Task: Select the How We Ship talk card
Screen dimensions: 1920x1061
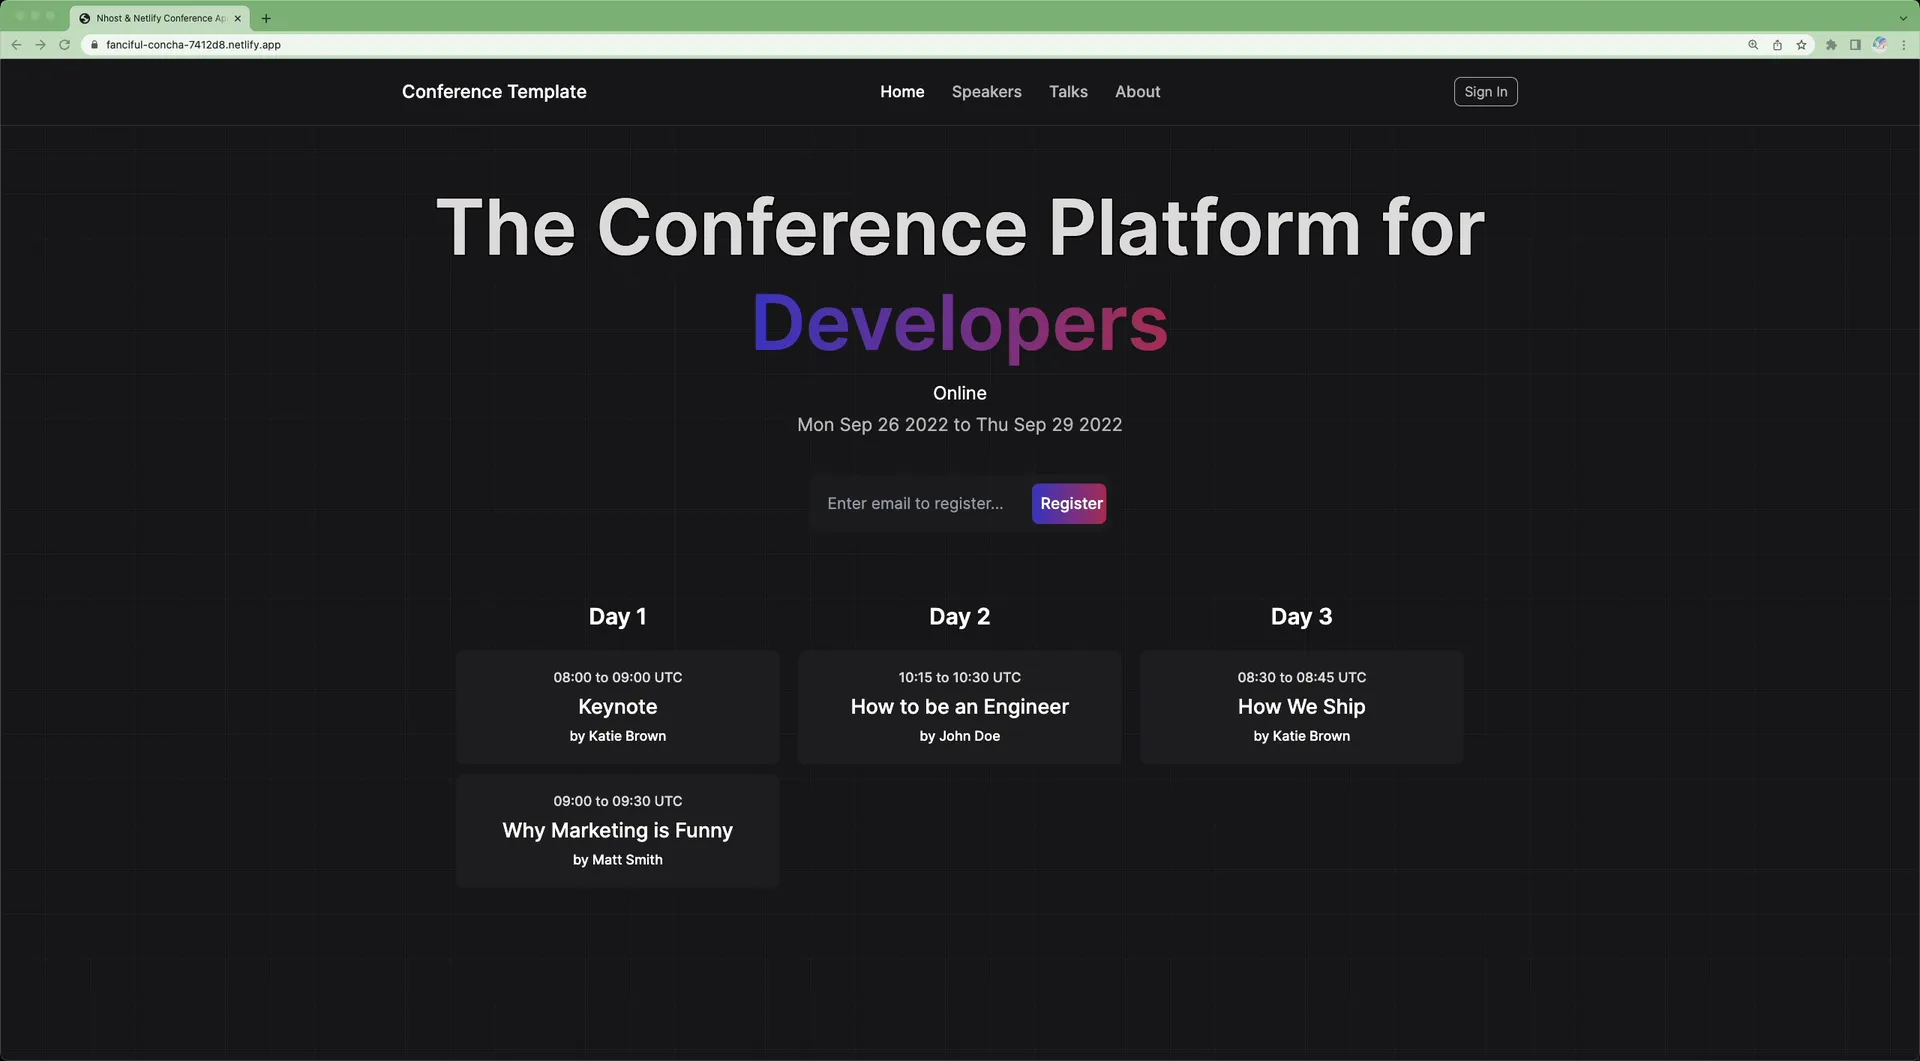Action: pyautogui.click(x=1301, y=707)
